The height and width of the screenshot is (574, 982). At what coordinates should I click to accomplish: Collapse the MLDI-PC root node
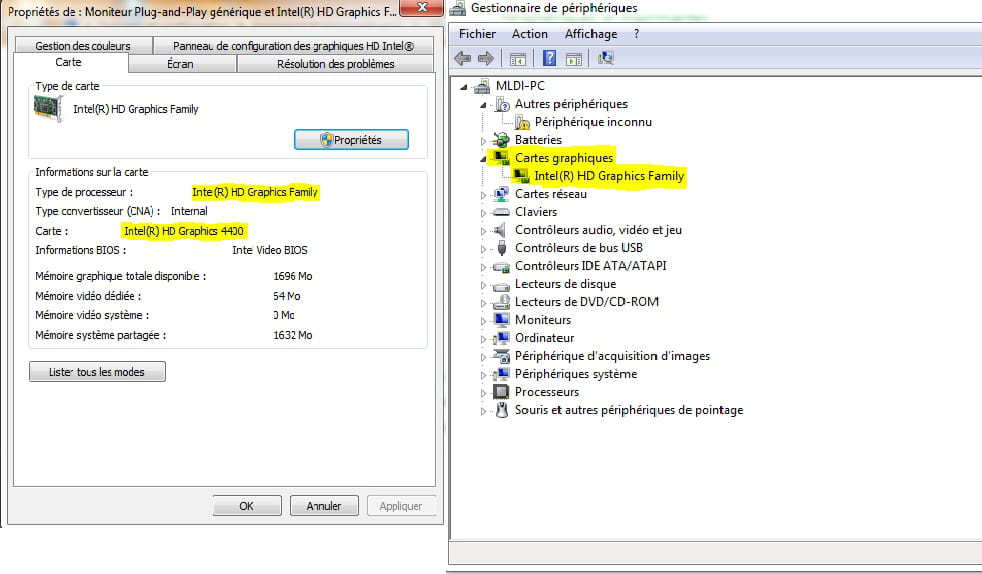point(464,87)
